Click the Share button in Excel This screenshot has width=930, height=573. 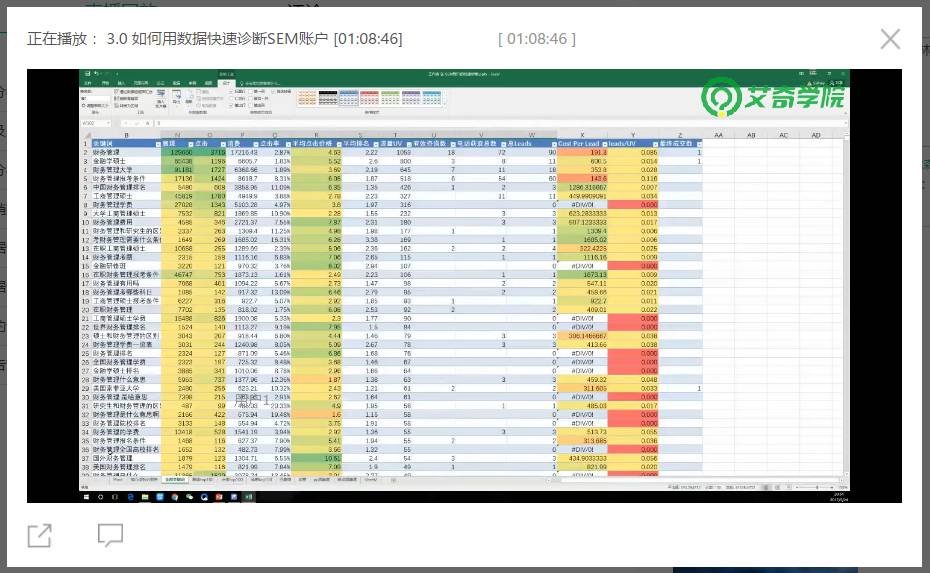(836, 83)
